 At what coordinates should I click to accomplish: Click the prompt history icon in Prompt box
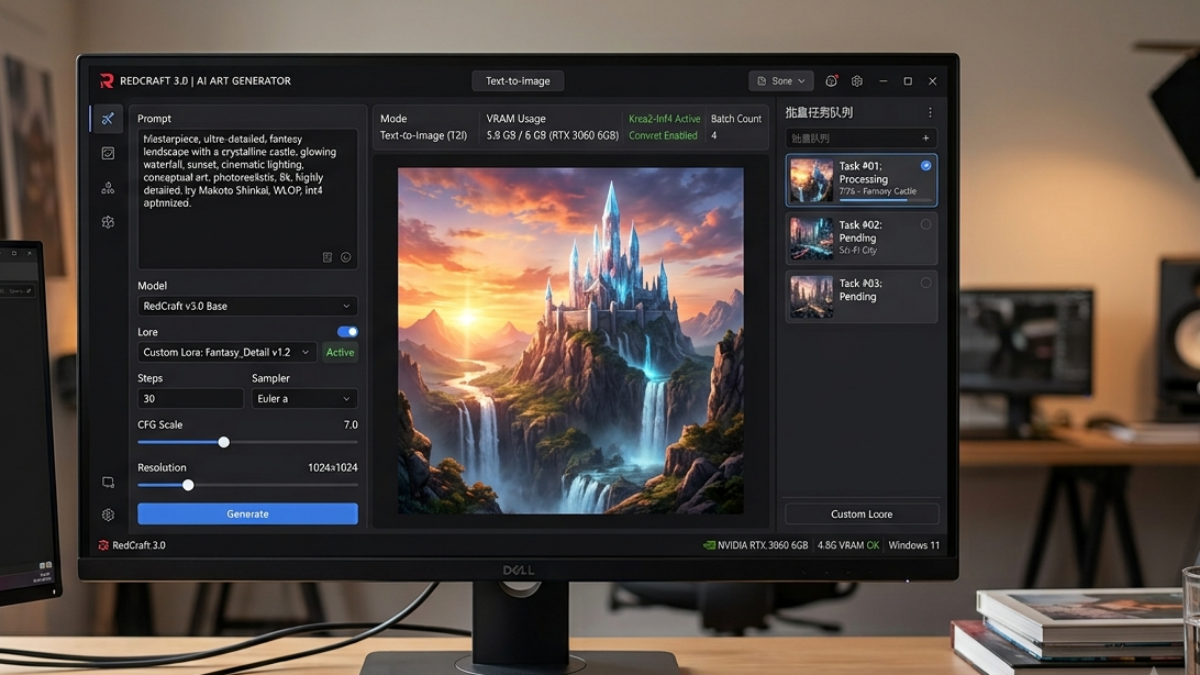pyautogui.click(x=346, y=257)
